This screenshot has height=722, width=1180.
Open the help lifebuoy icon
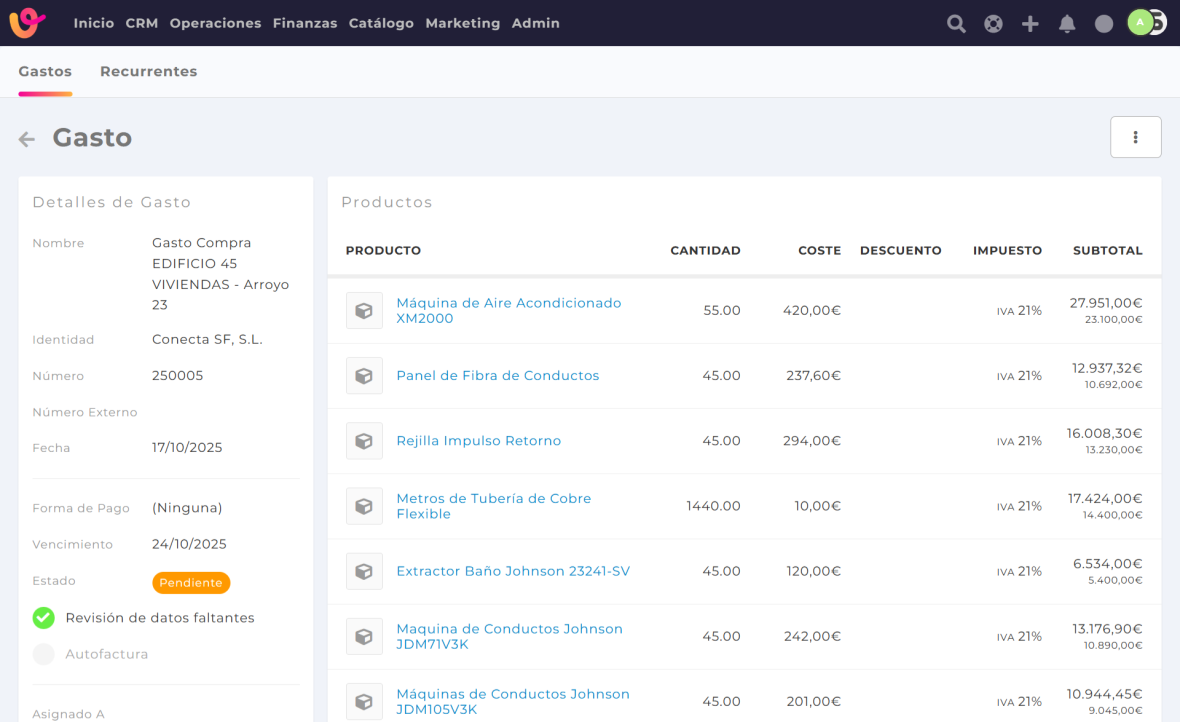[993, 23]
